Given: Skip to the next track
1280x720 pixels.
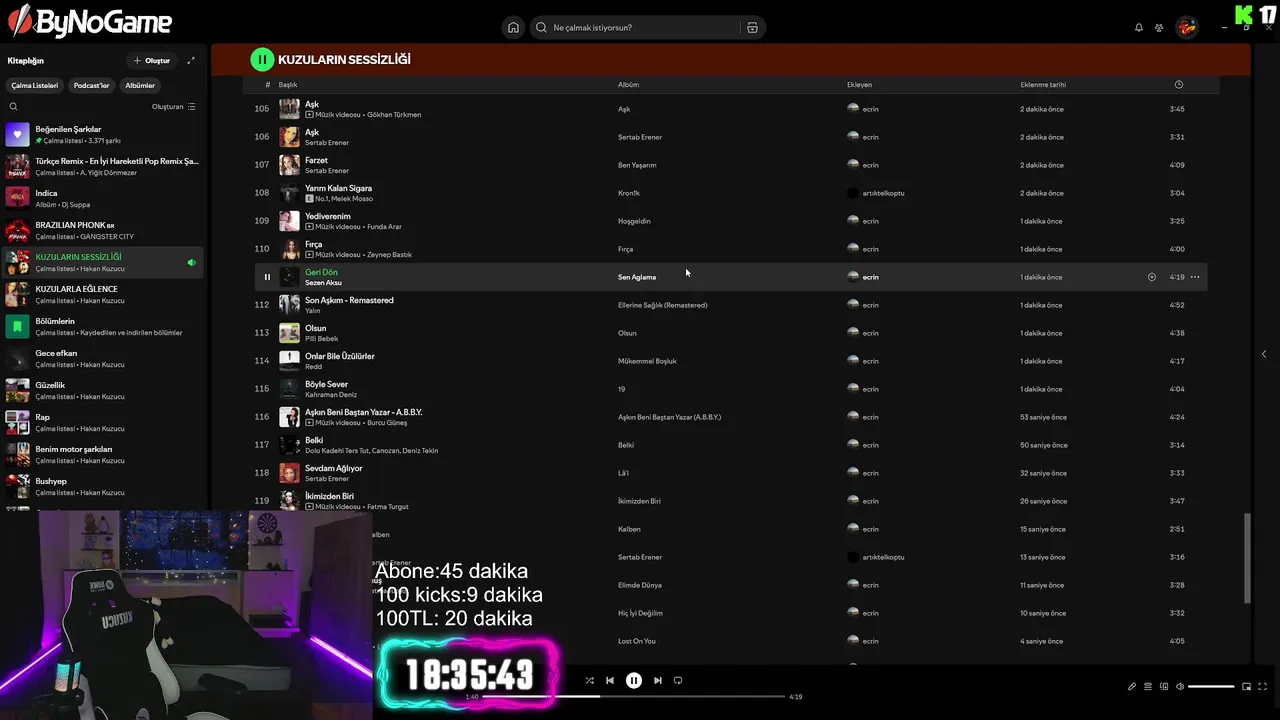Looking at the screenshot, I should click(x=658, y=680).
